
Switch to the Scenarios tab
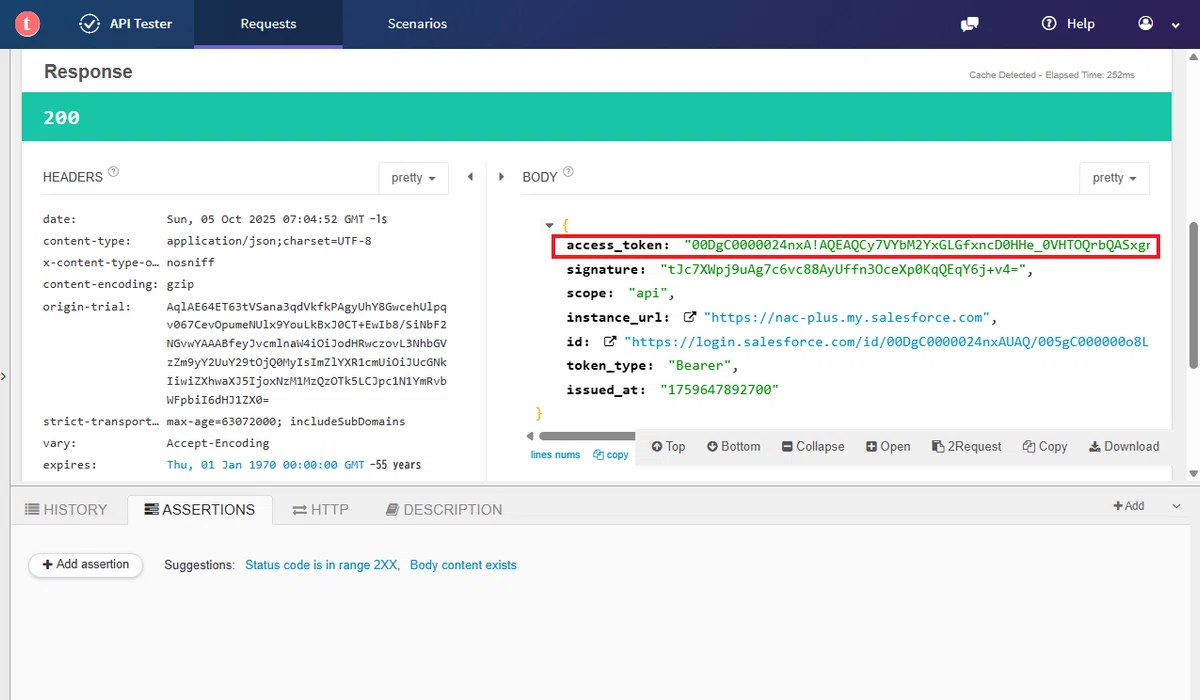coord(417,24)
